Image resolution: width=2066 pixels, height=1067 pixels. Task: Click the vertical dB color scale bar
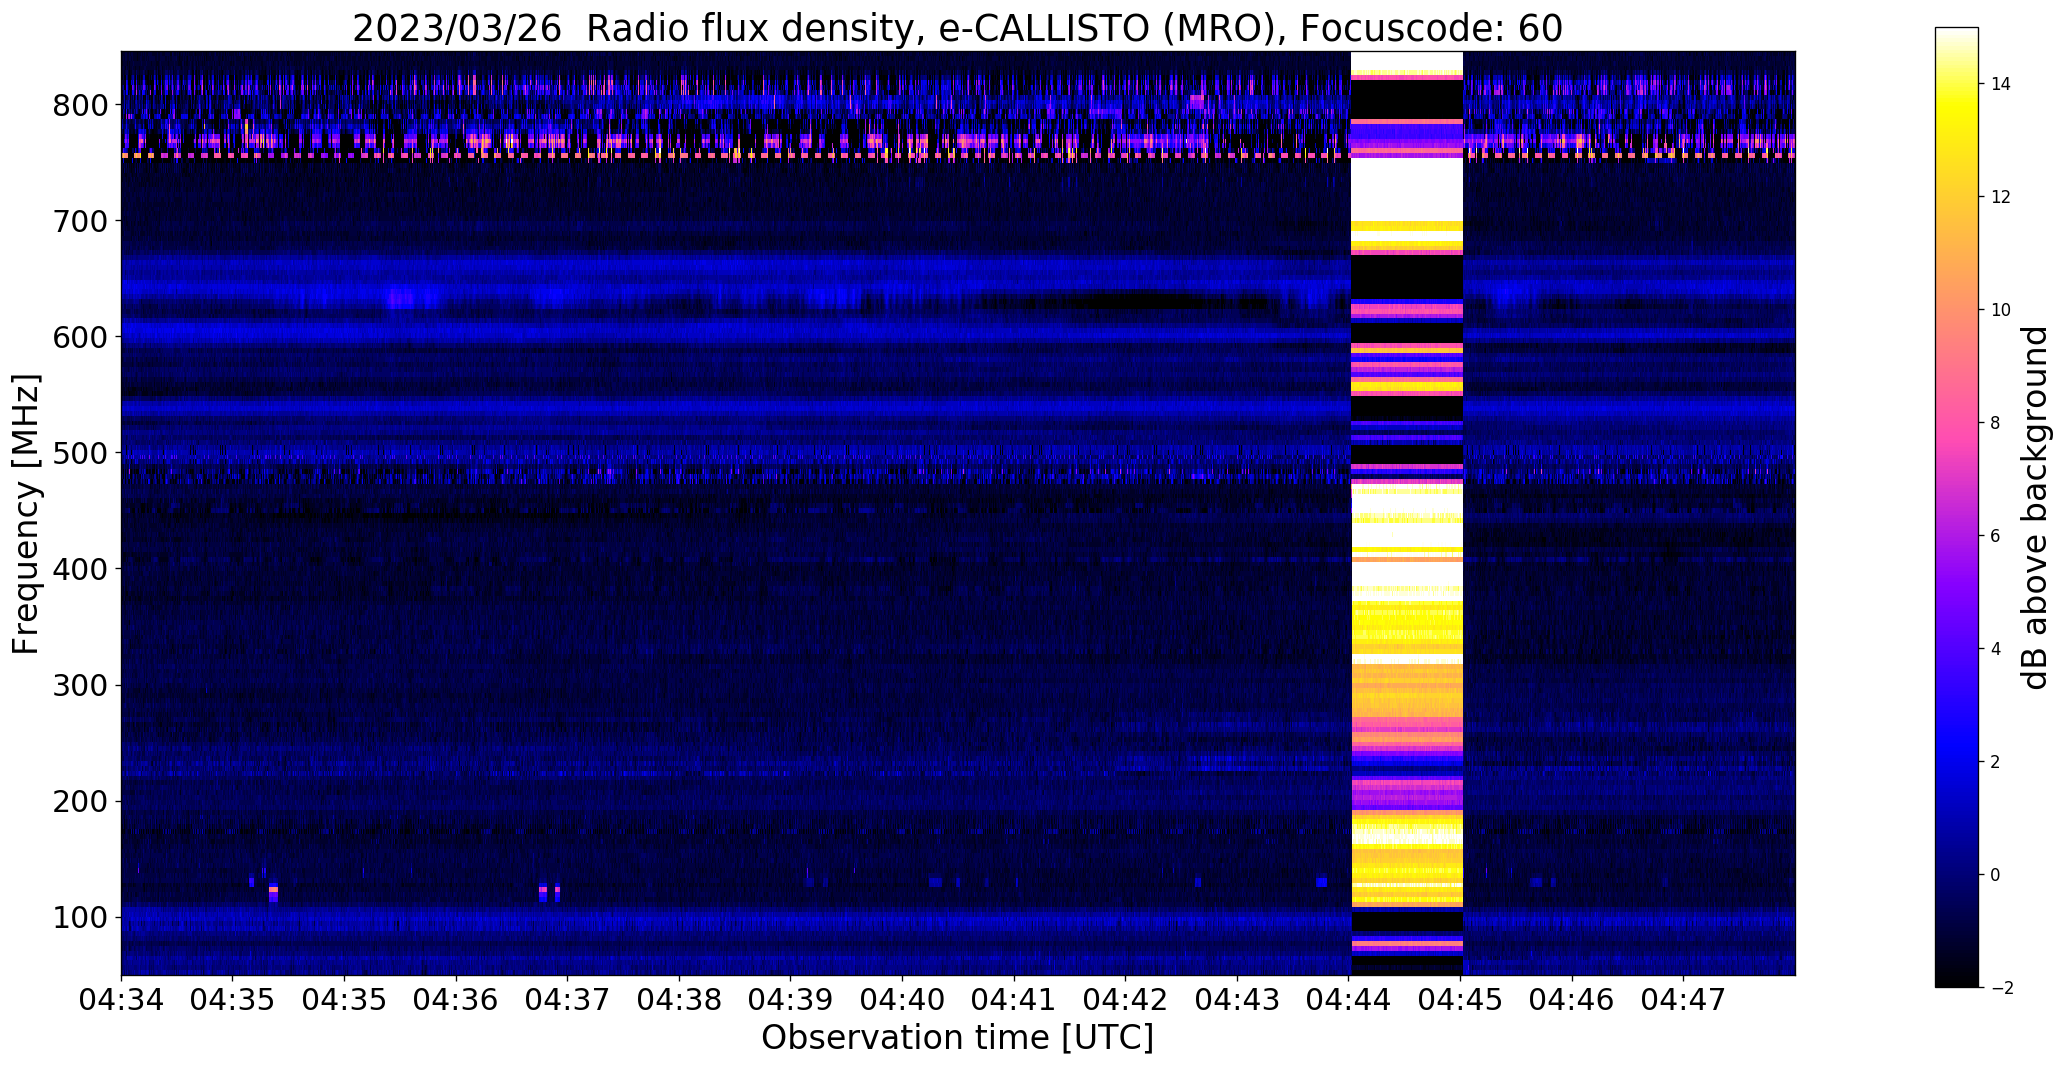point(1957,508)
